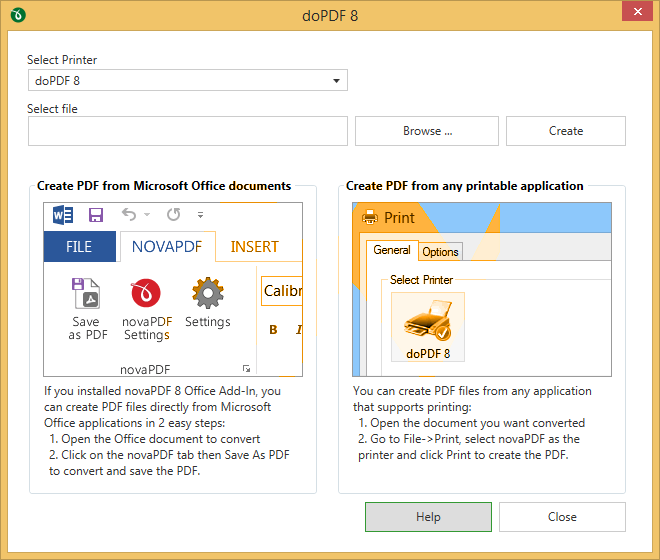
Task: Expand the undo history dropdown arrow
Action: pyautogui.click(x=147, y=215)
